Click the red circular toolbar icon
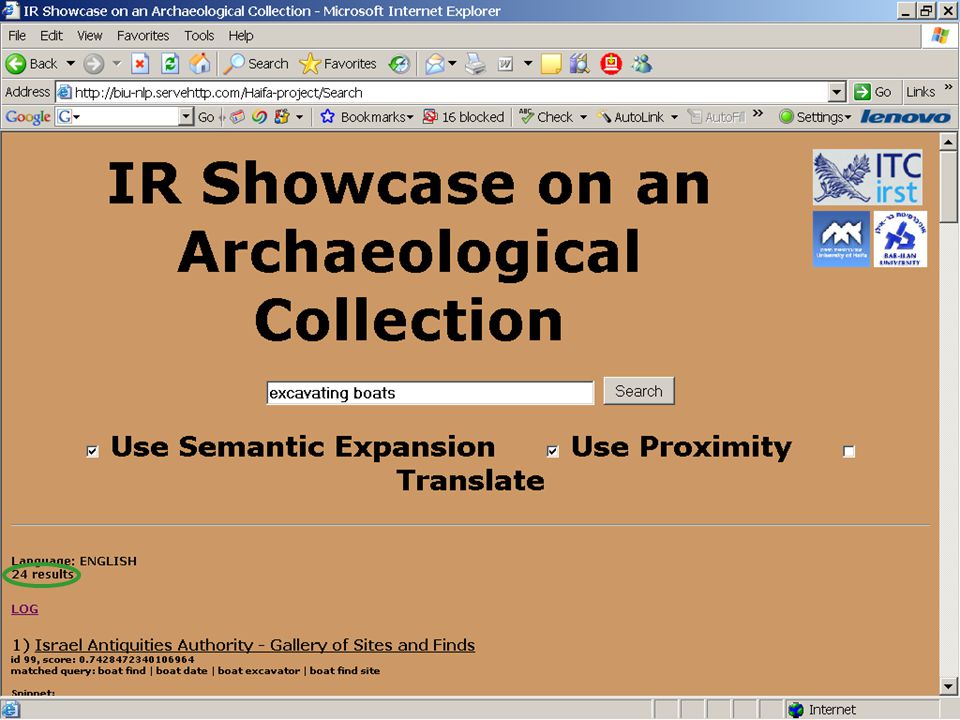Image resolution: width=960 pixels, height=720 pixels. [611, 64]
